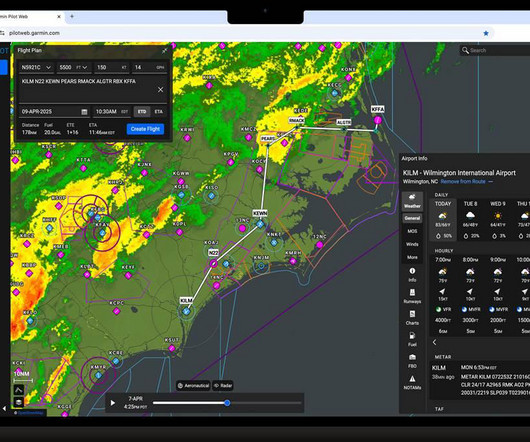Screen dimensions: 530x442
Task: Click the 14 GPH fuel burn field
Action: (149, 68)
